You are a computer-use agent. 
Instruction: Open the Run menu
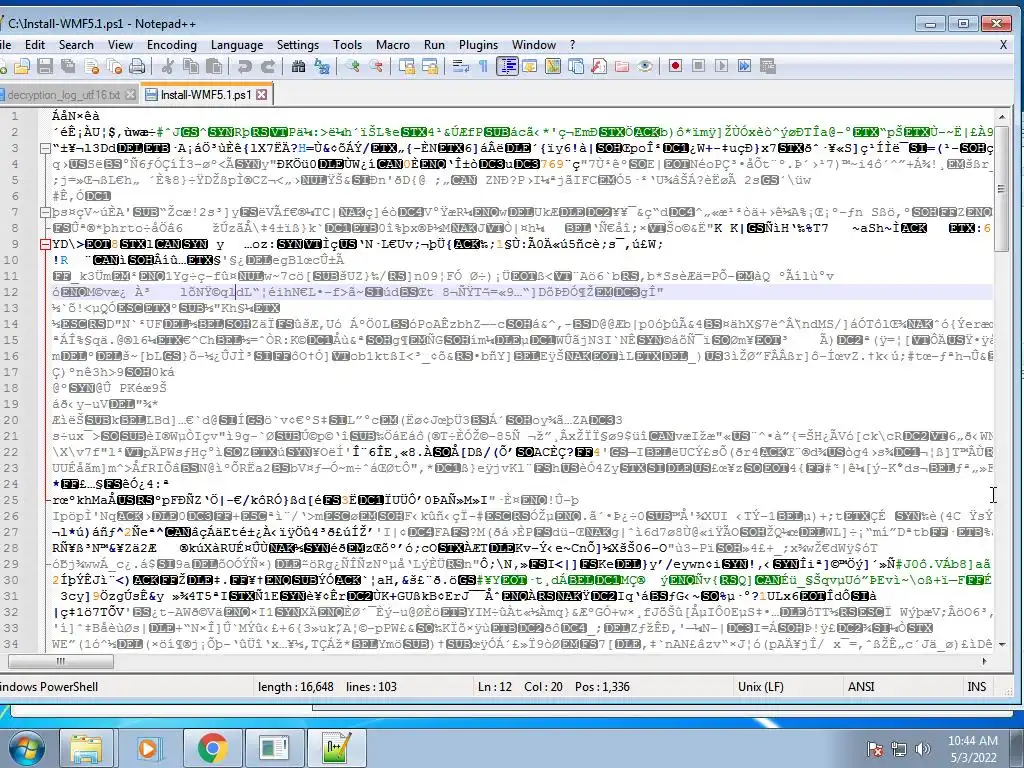pyautogui.click(x=434, y=44)
